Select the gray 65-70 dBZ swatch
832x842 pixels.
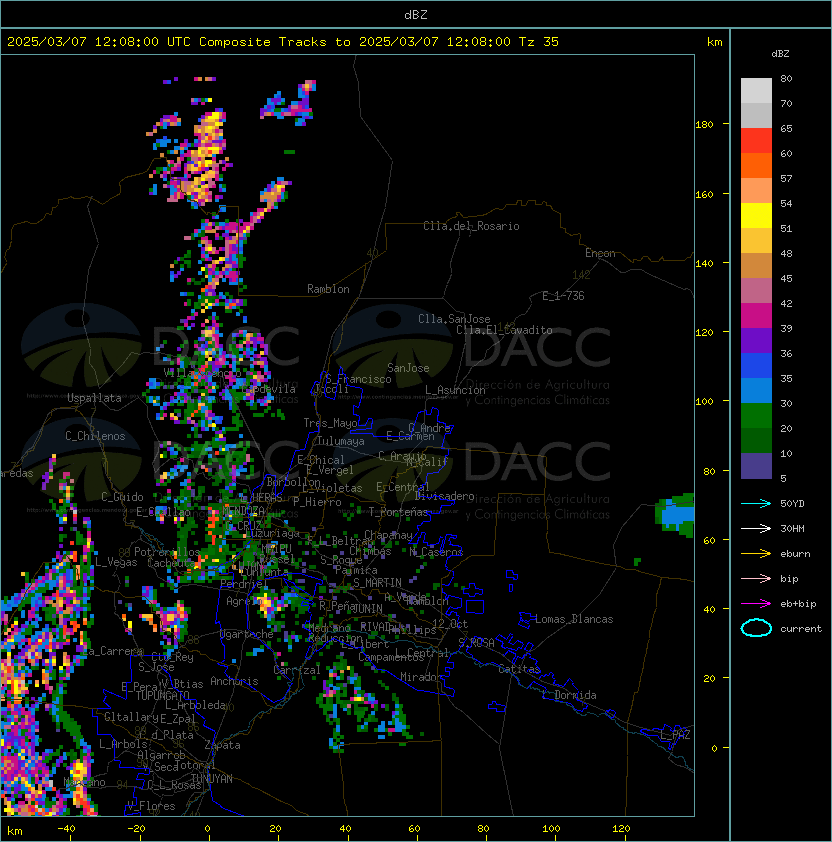click(x=756, y=115)
